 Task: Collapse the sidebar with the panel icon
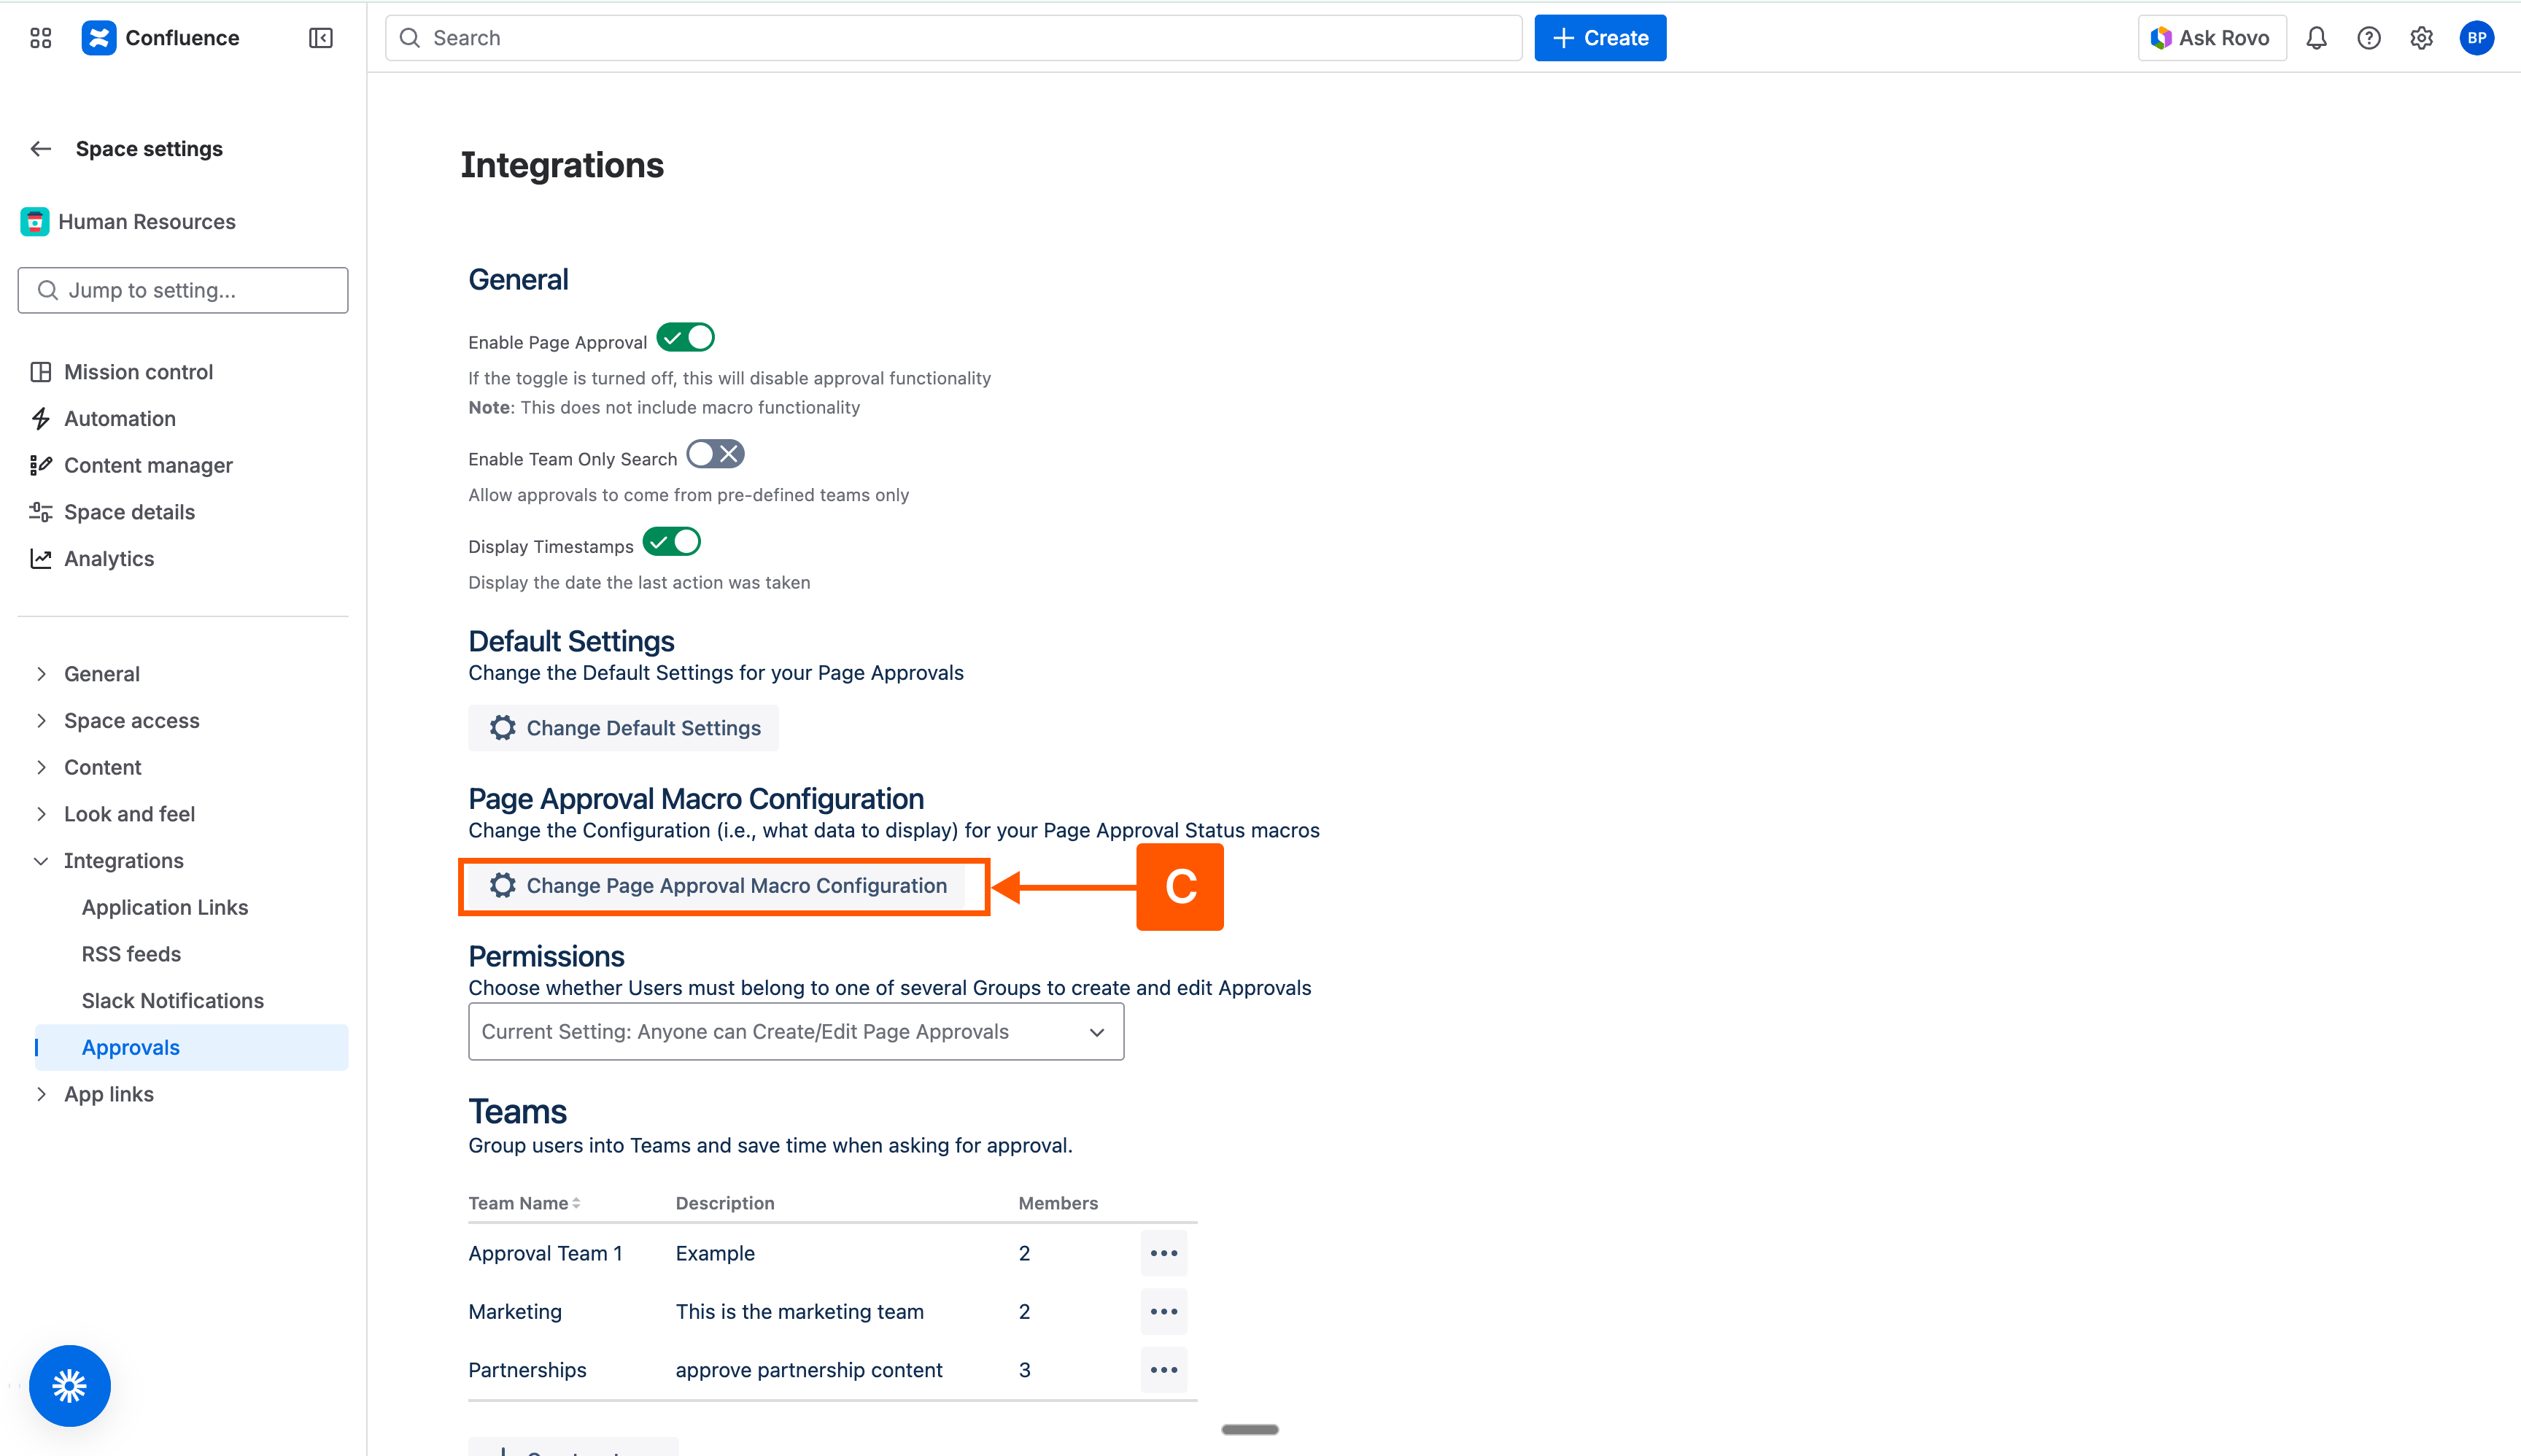320,38
